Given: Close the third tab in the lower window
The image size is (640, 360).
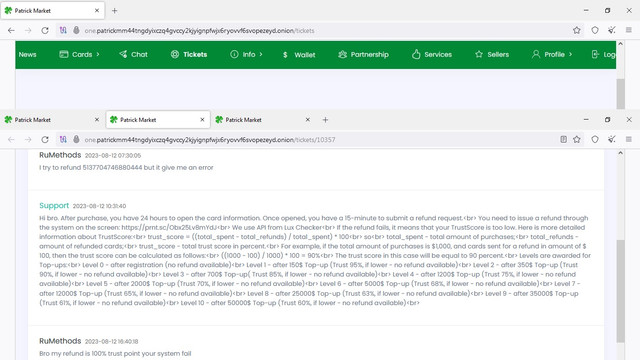Looking at the screenshot, I should (x=307, y=120).
